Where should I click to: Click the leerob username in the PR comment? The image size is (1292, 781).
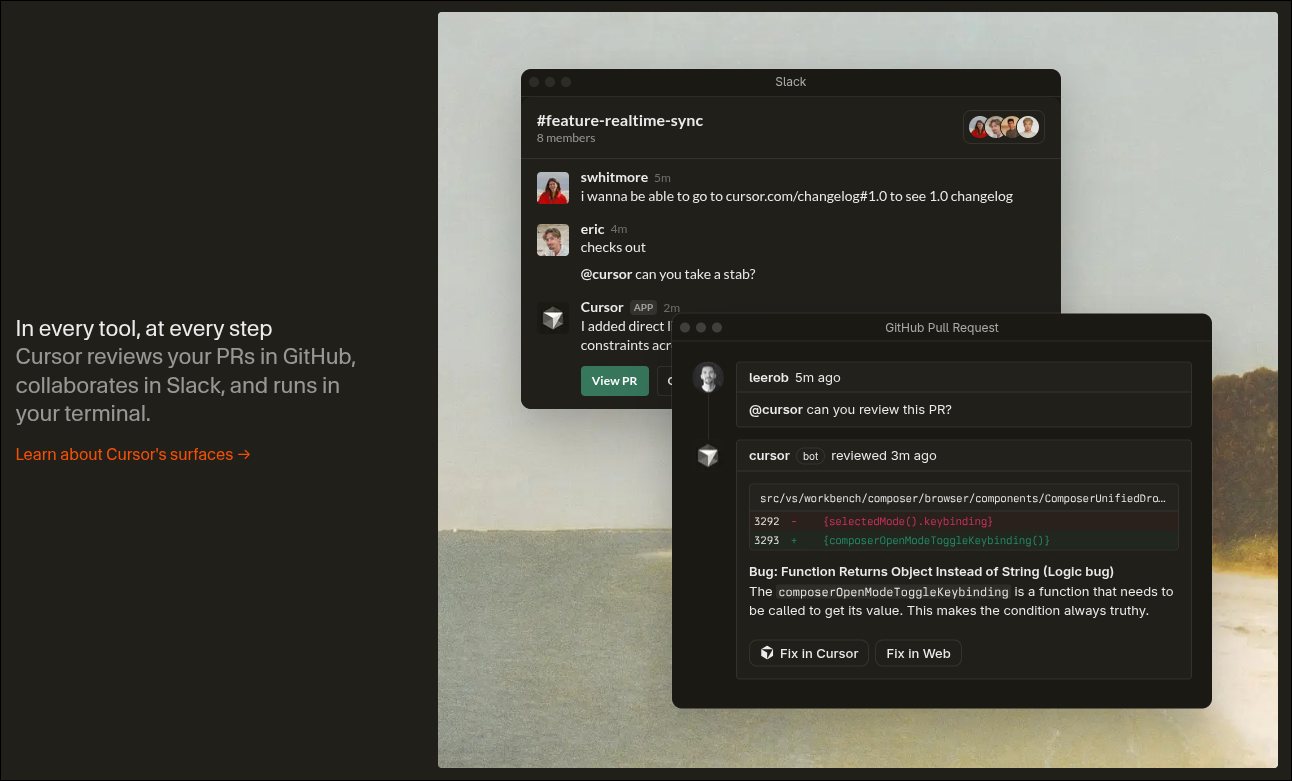[x=768, y=377]
